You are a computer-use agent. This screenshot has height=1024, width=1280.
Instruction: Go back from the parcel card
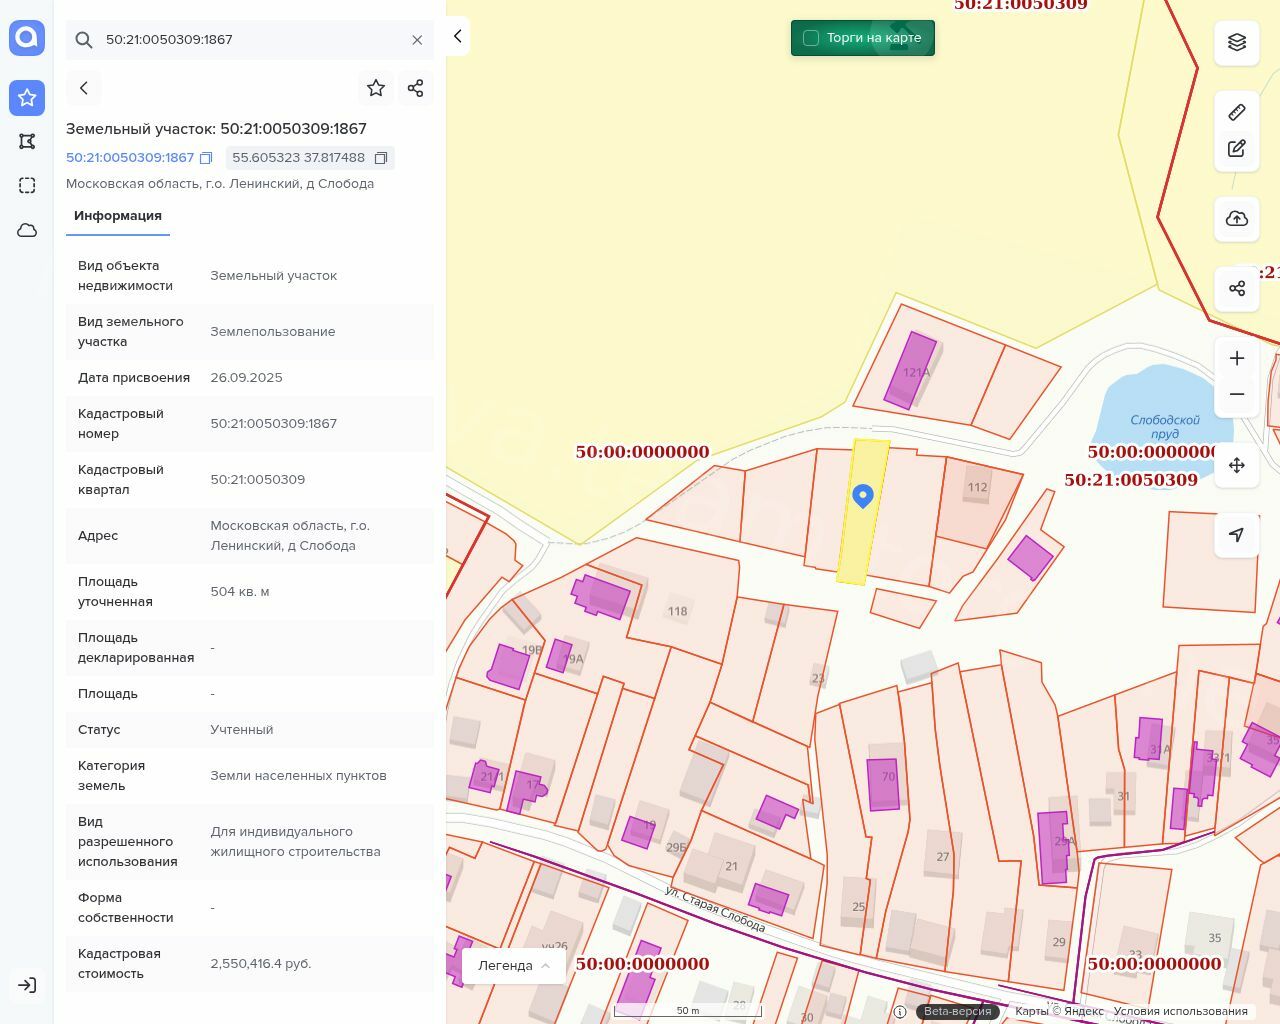click(84, 88)
